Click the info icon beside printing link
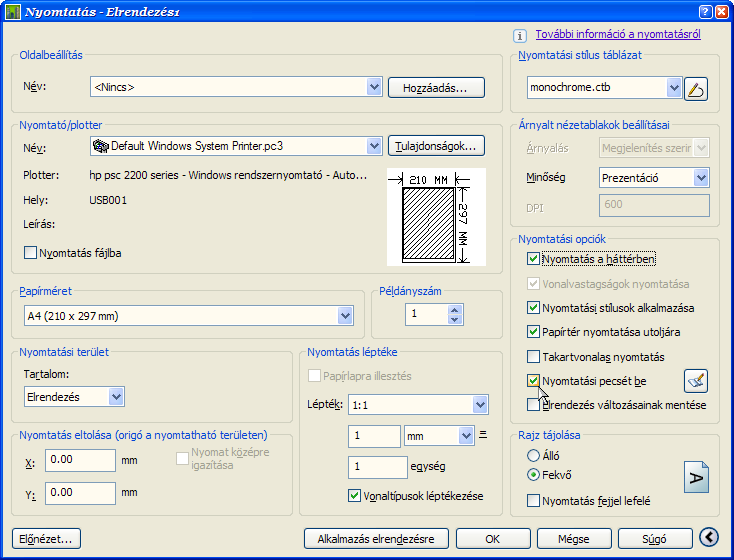The image size is (734, 560). [520, 36]
